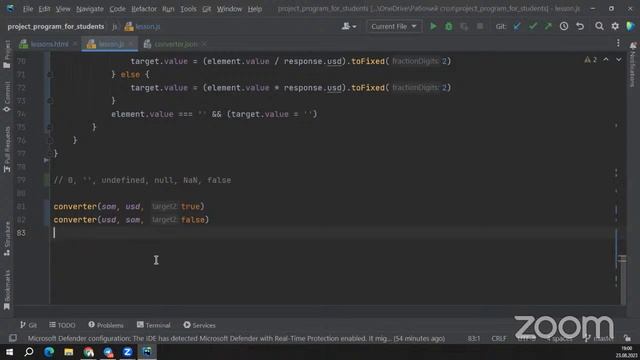The width and height of the screenshot is (640, 360).
Task: Click project_program_for_students breadcrumb
Action: (56, 27)
